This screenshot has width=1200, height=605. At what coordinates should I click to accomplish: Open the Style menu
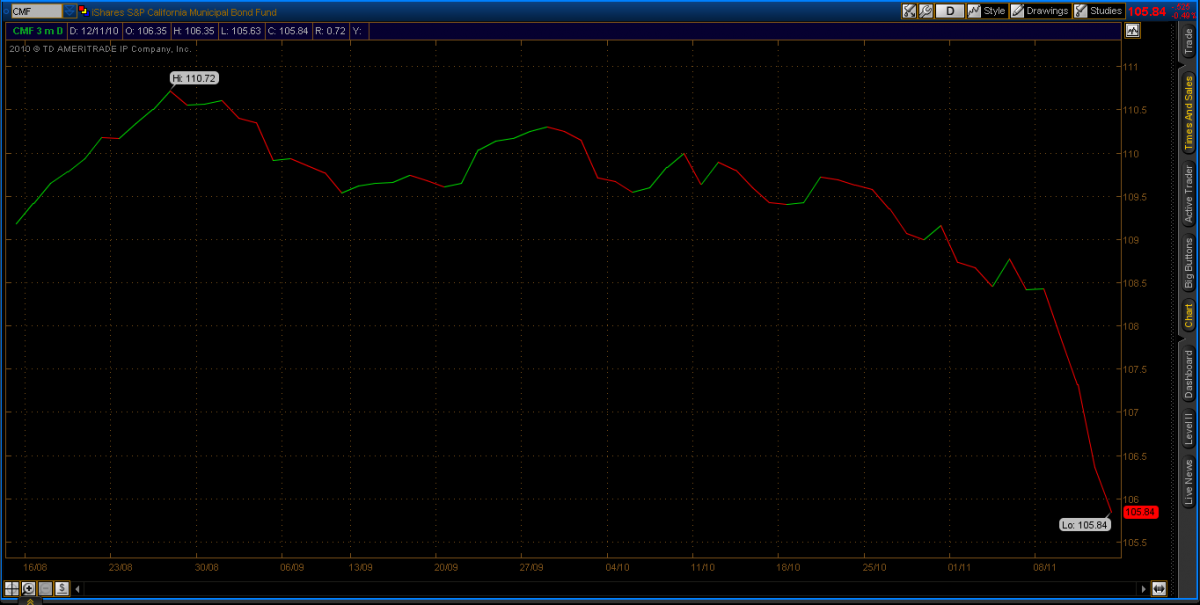(x=986, y=11)
